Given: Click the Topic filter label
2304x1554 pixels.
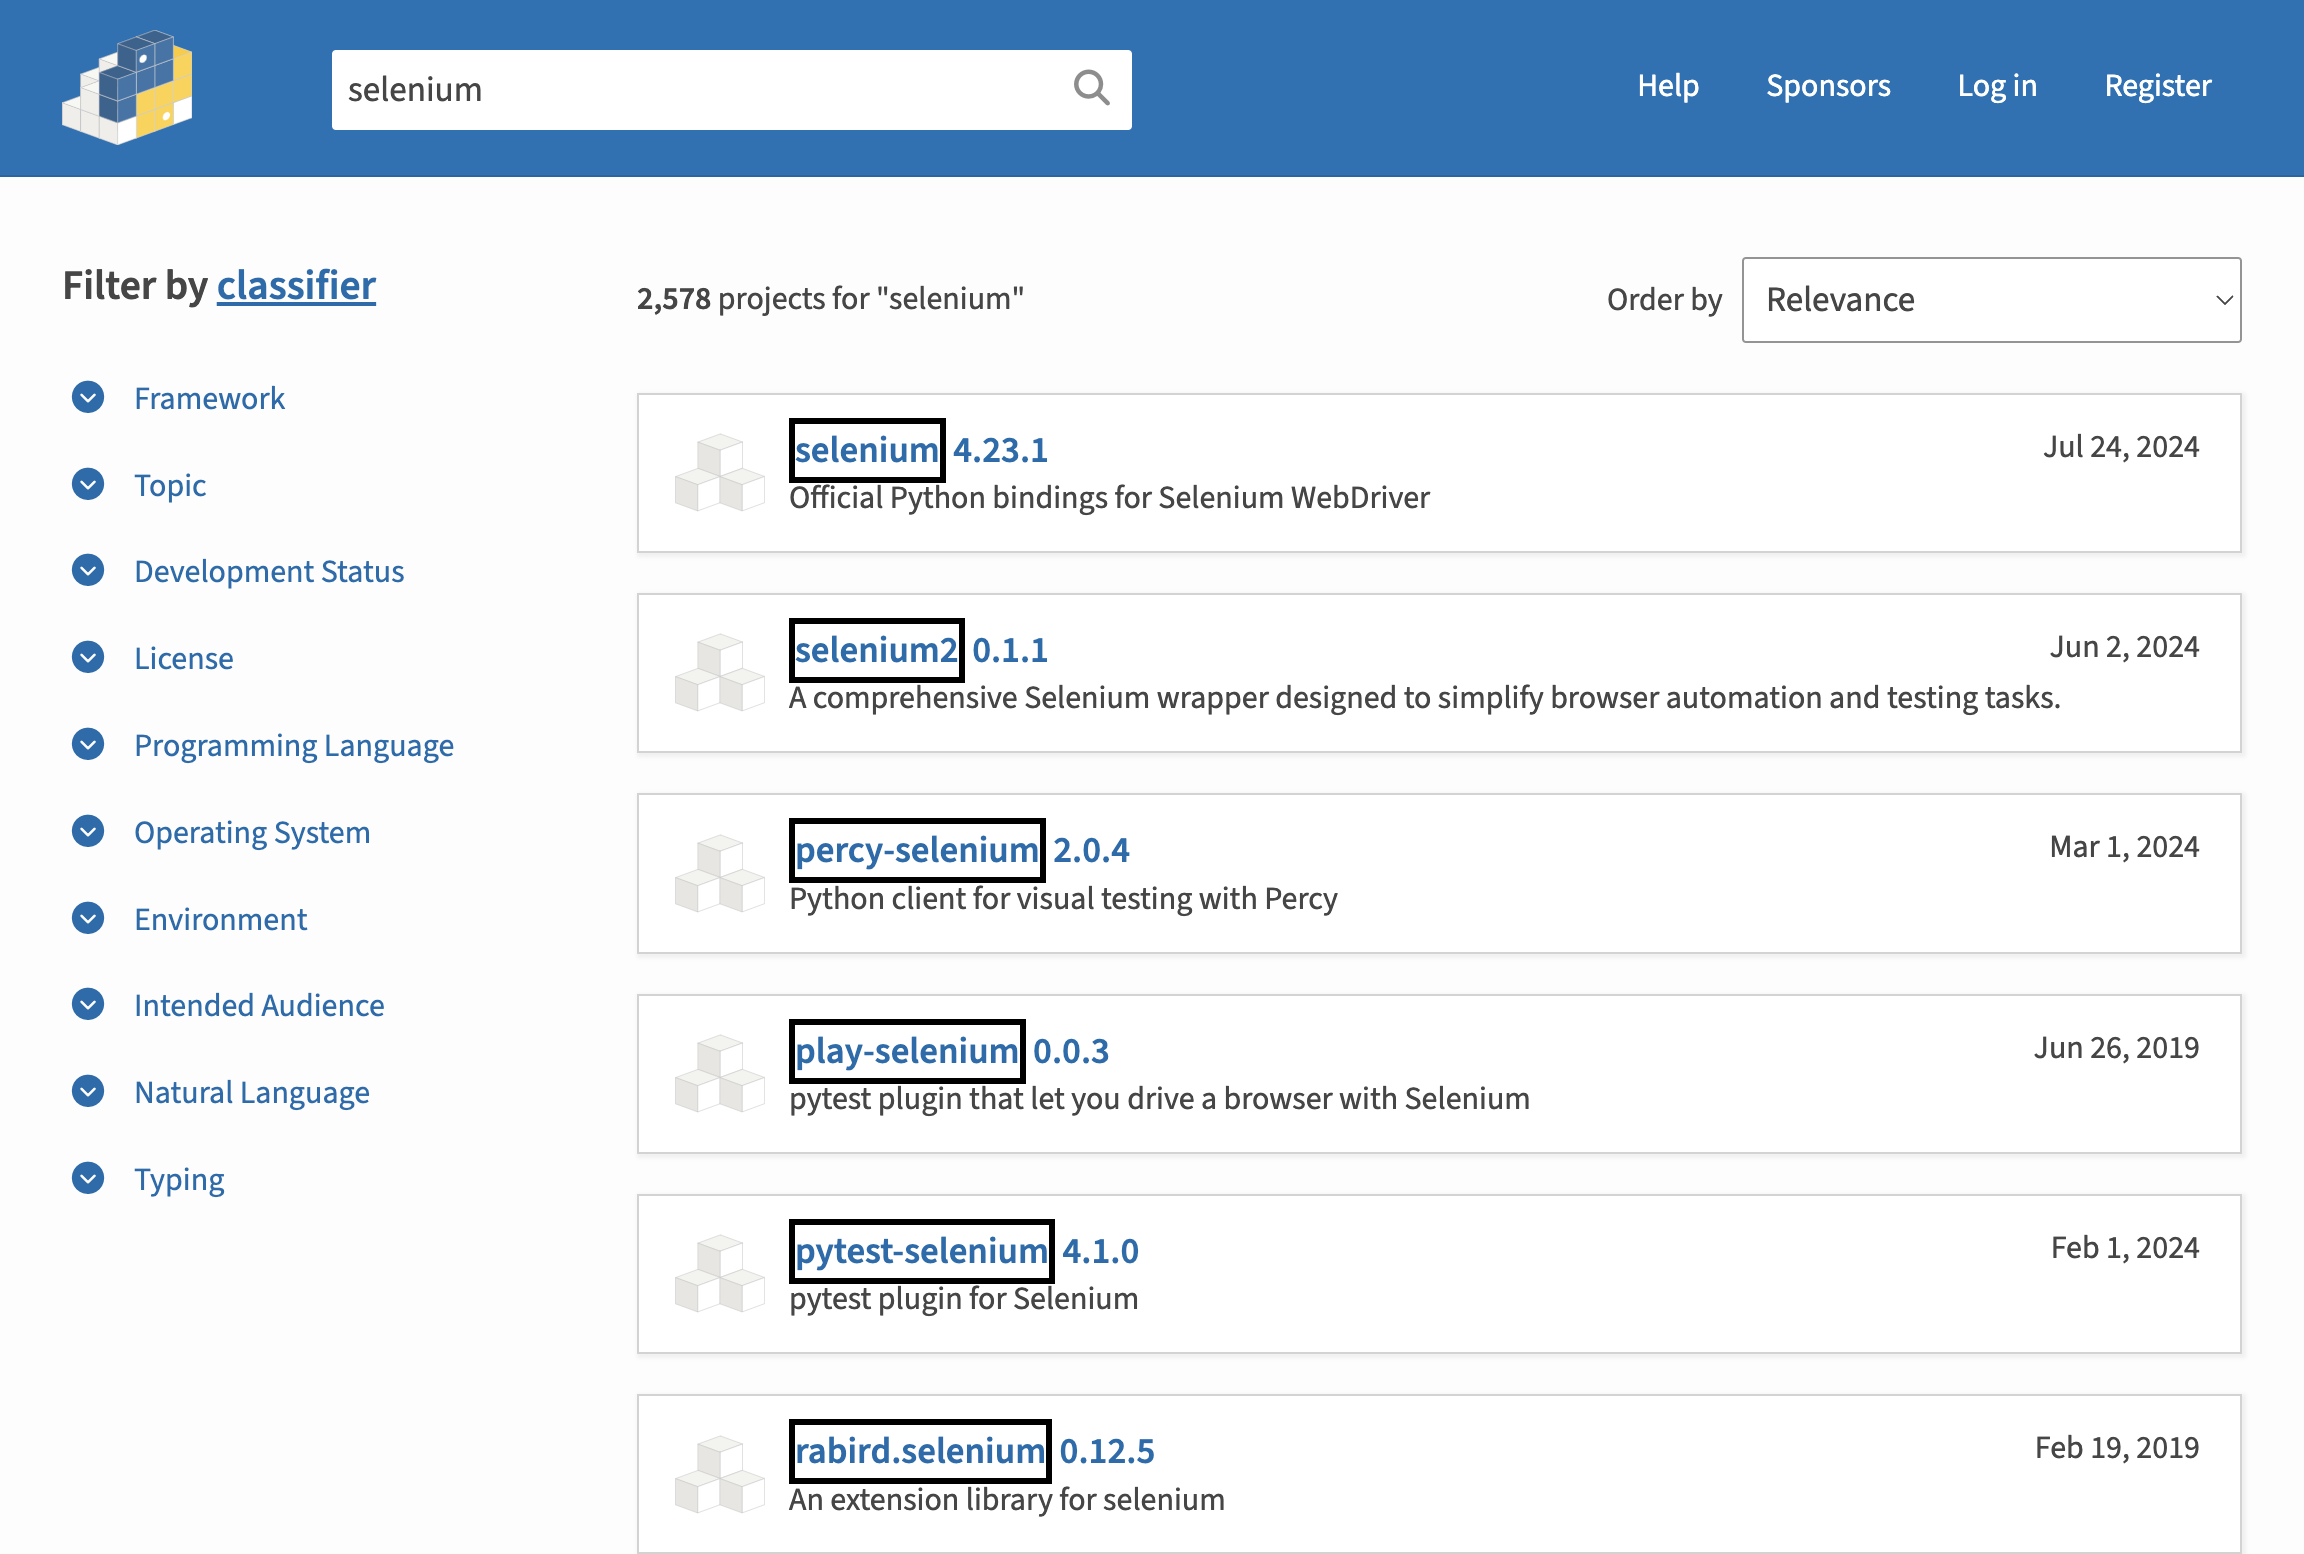Looking at the screenshot, I should pyautogui.click(x=171, y=485).
